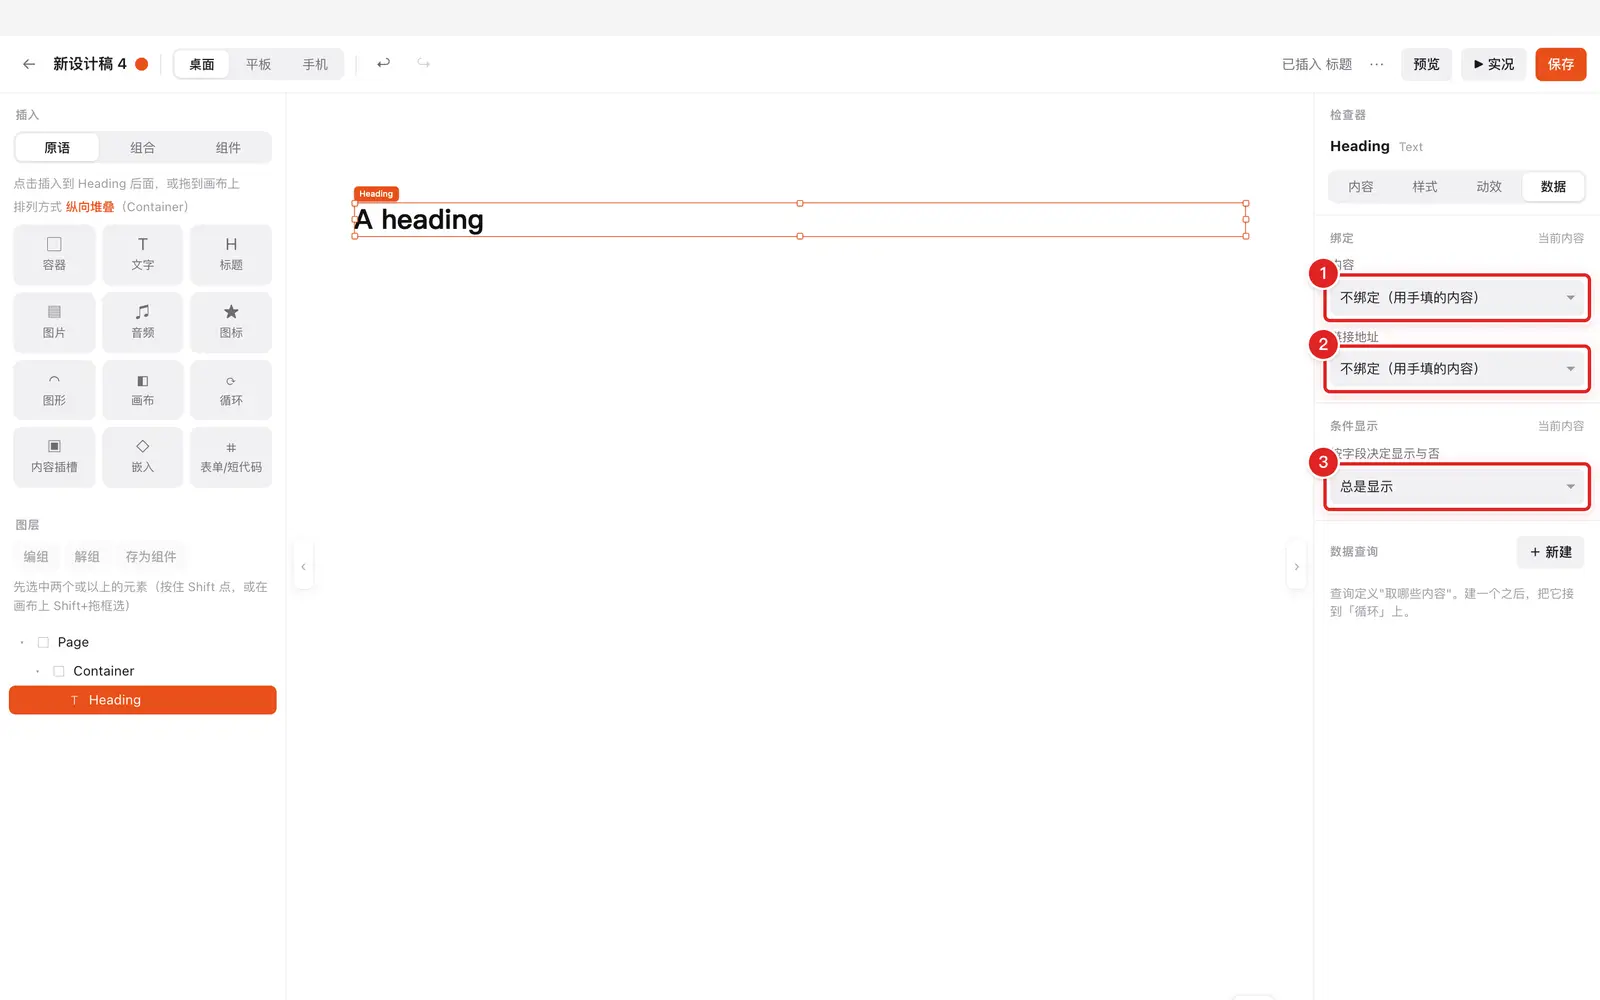Image resolution: width=1600 pixels, height=1000 pixels.
Task: Select the 组件 insert tab
Action: coord(228,148)
